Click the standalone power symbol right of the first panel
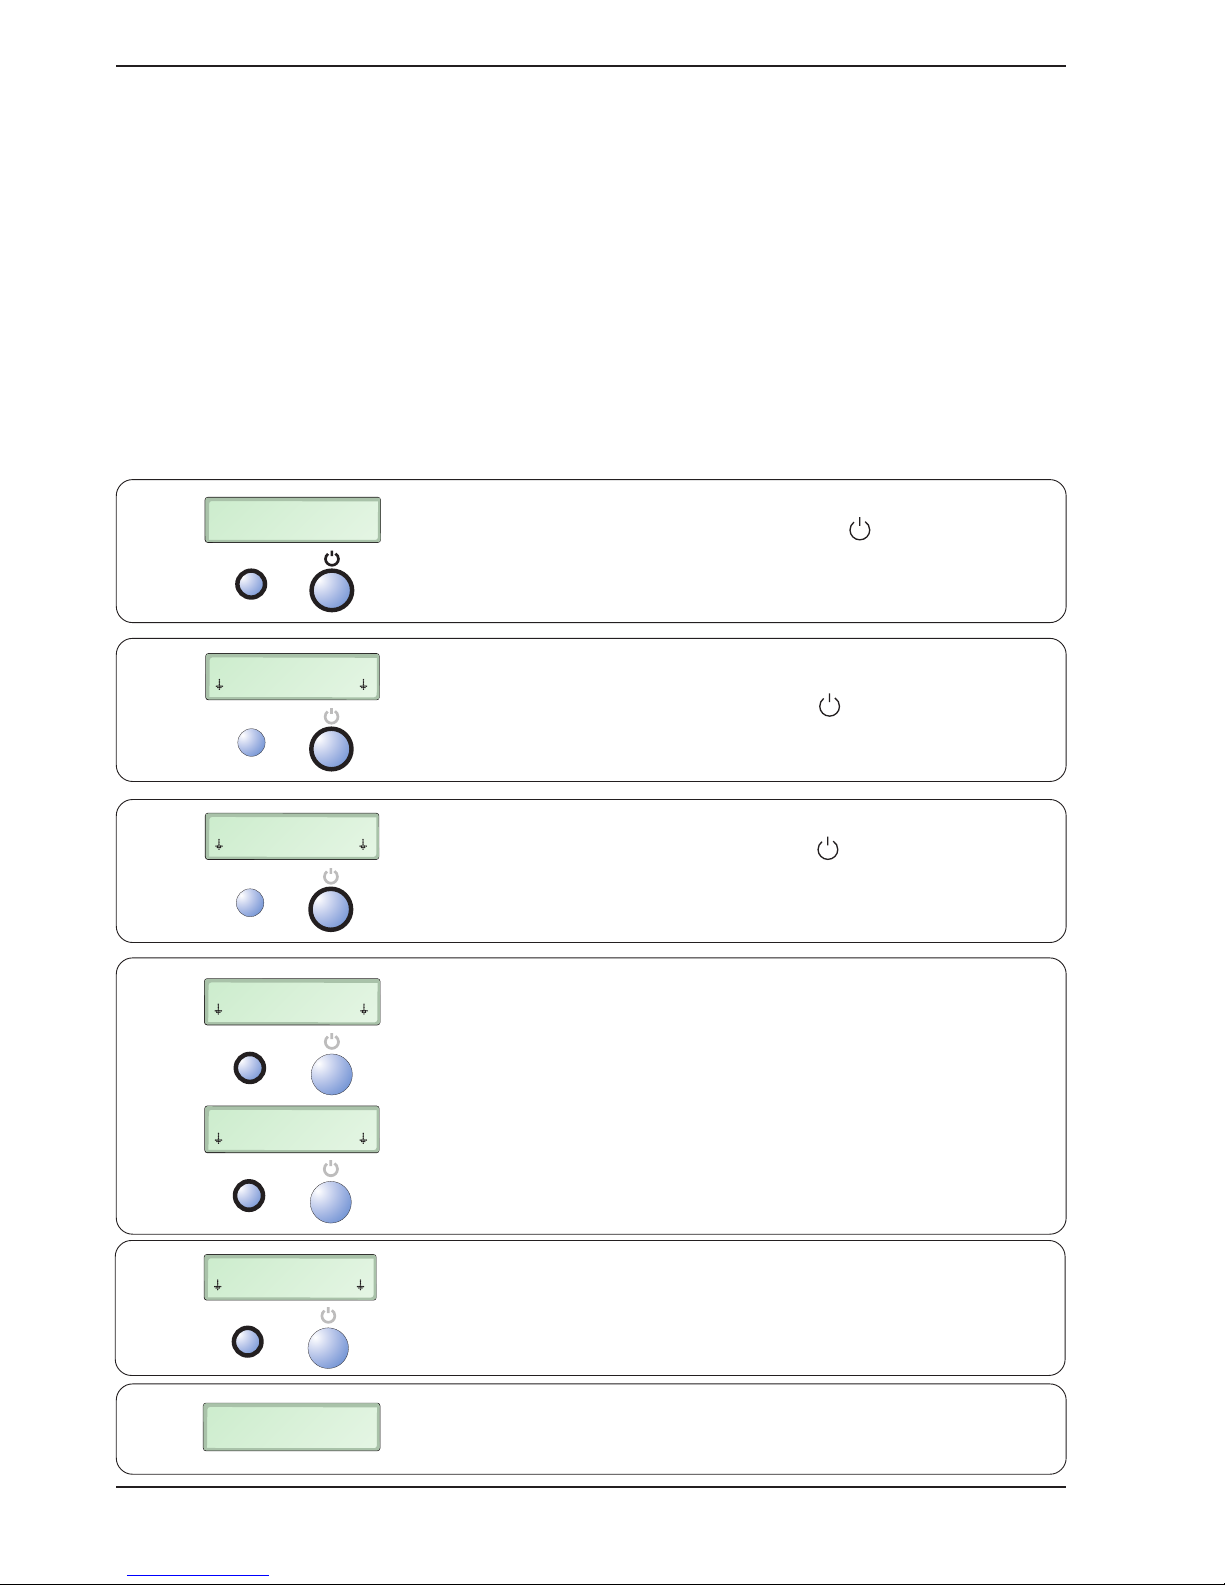 pos(860,530)
